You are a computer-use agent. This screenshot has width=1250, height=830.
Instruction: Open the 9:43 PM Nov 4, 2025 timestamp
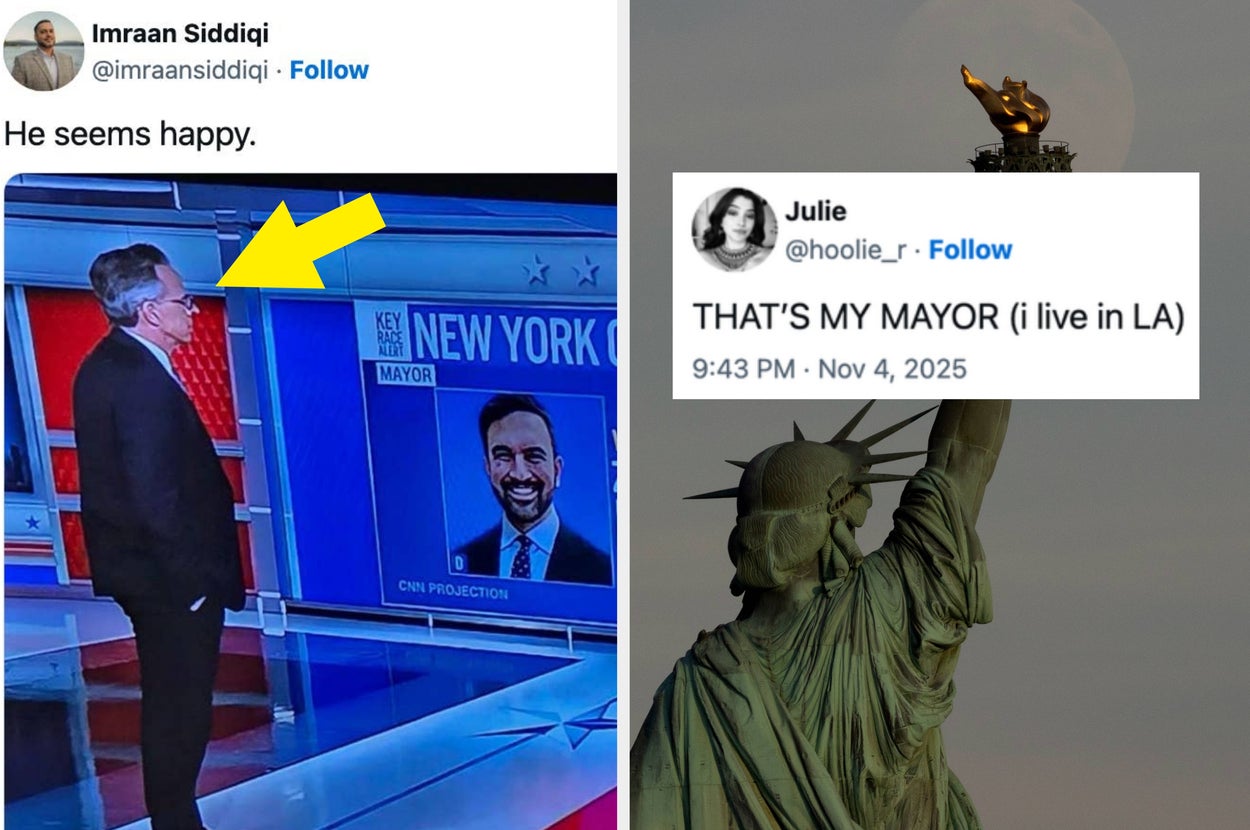[830, 369]
